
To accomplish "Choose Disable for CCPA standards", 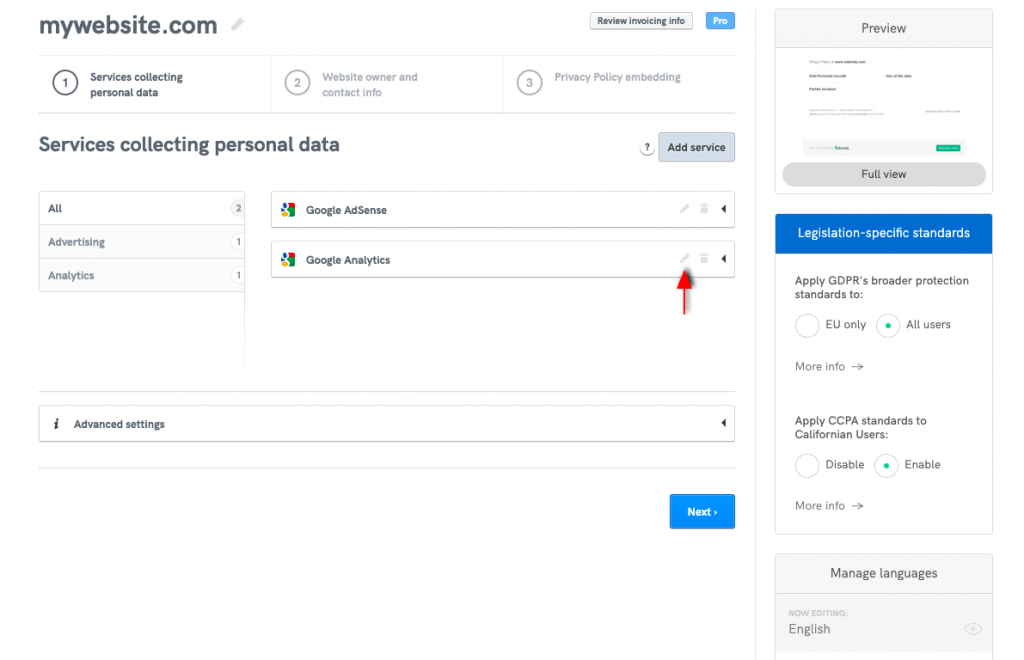I will pos(807,465).
